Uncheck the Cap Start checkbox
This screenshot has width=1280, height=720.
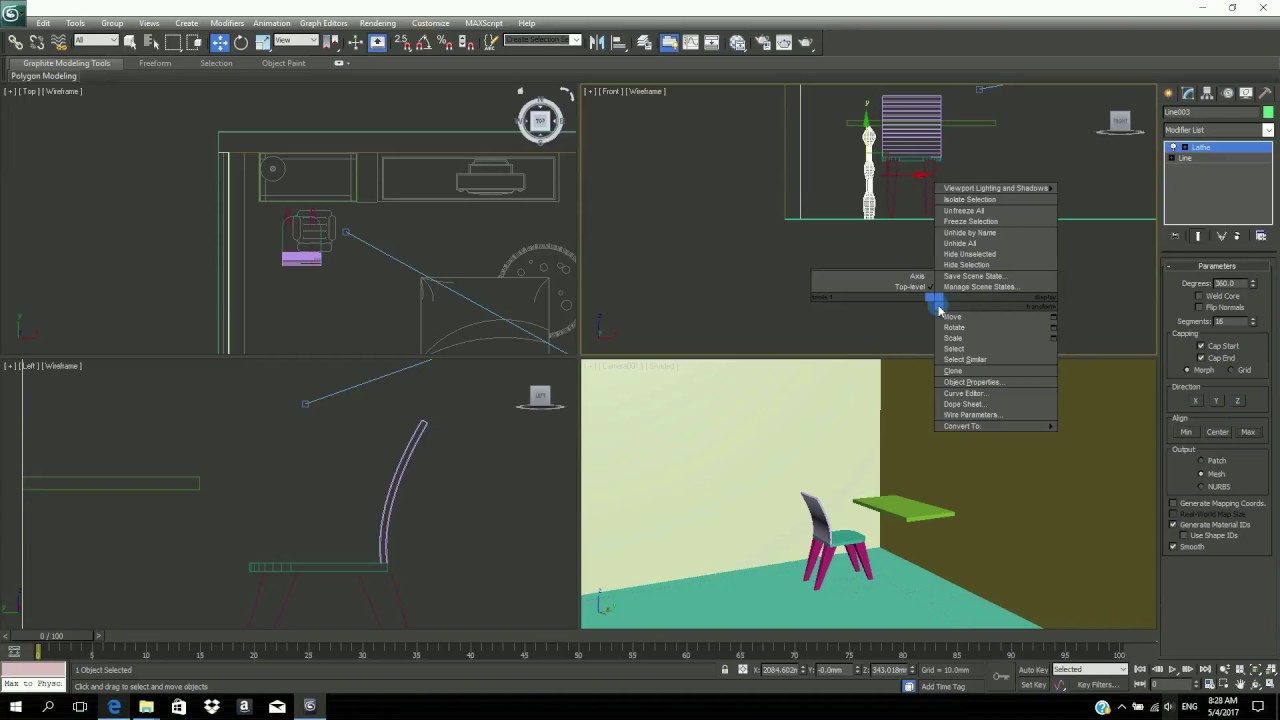(1201, 346)
